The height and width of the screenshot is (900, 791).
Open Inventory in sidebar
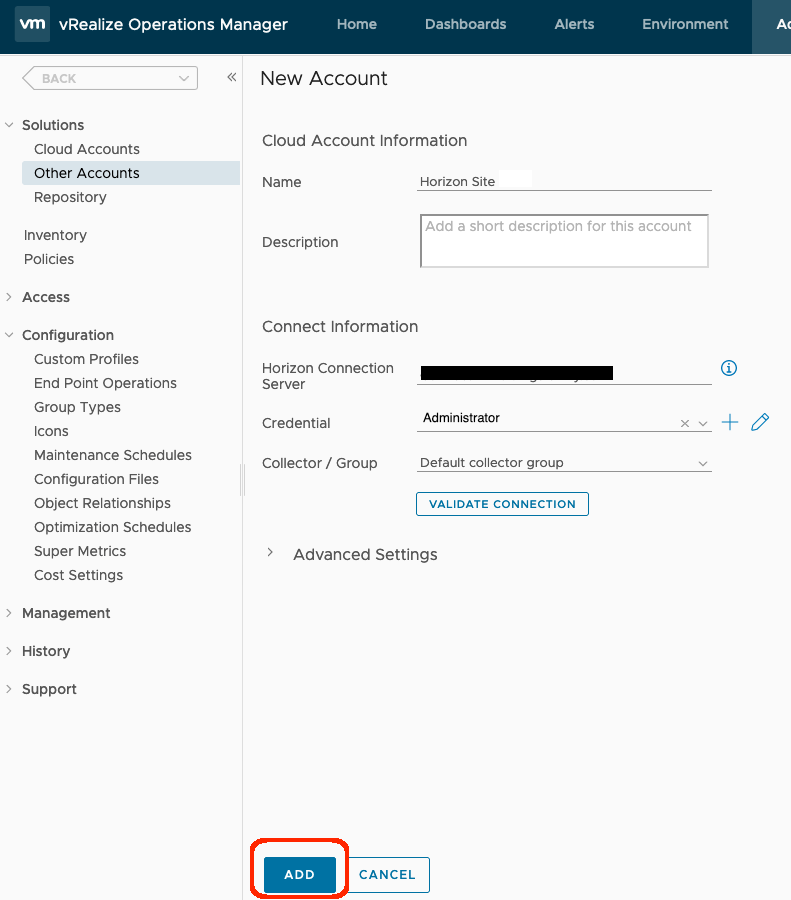click(x=55, y=235)
